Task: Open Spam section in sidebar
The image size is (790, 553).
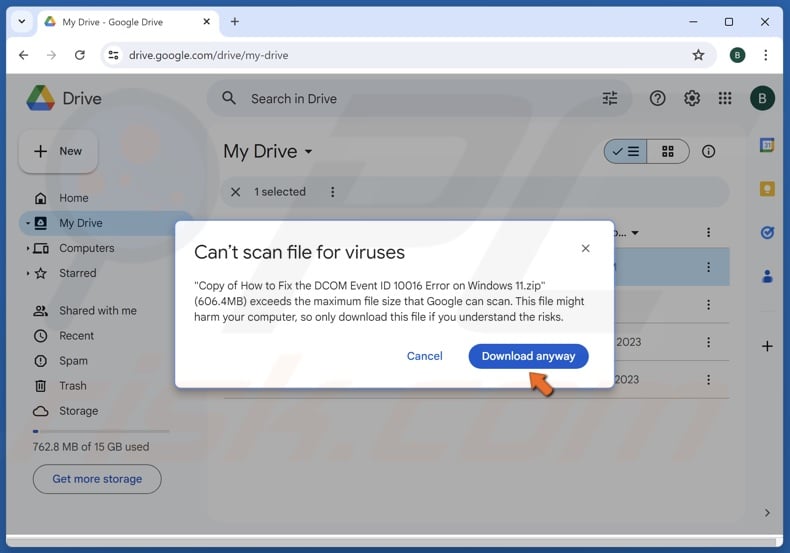Action: [73, 361]
